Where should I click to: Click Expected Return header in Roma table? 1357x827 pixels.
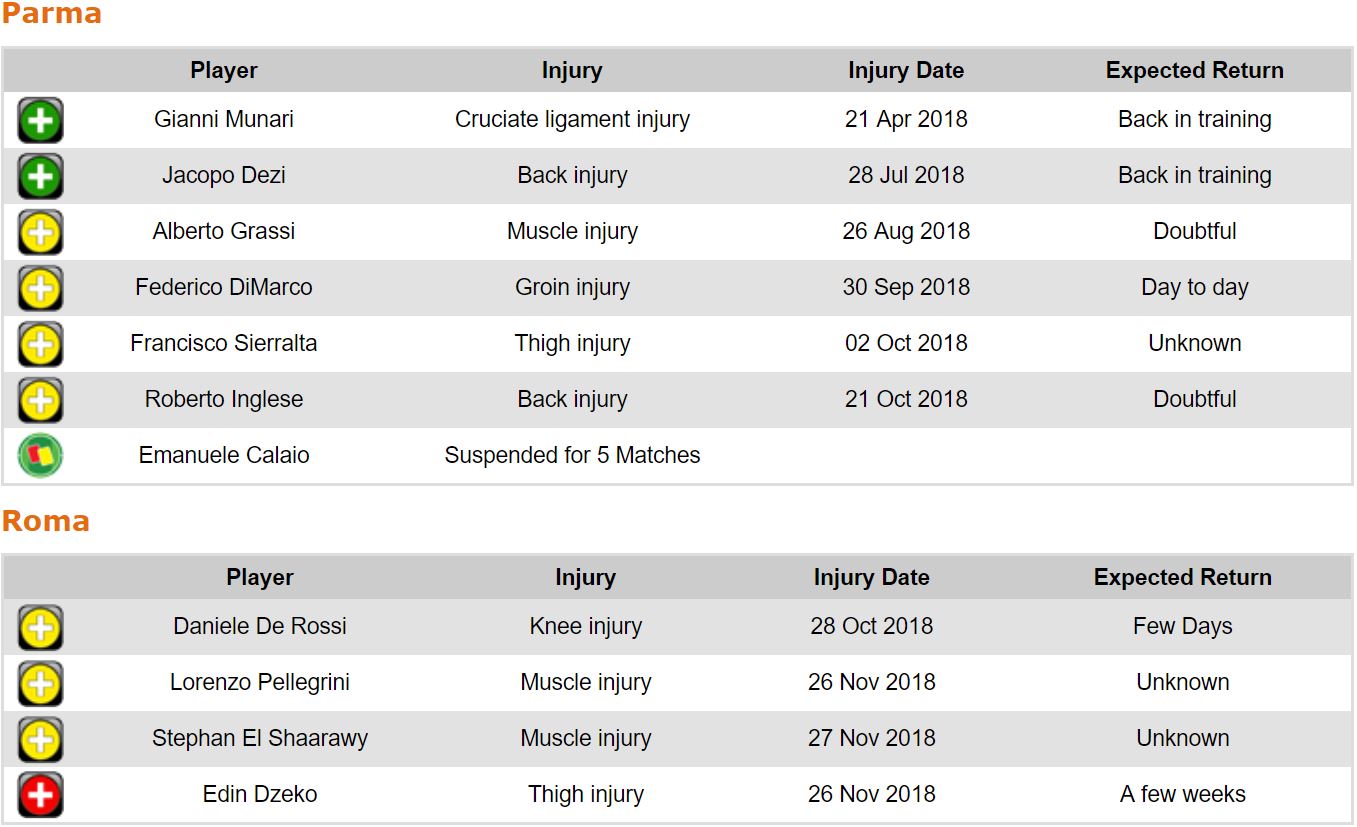pos(1182,578)
